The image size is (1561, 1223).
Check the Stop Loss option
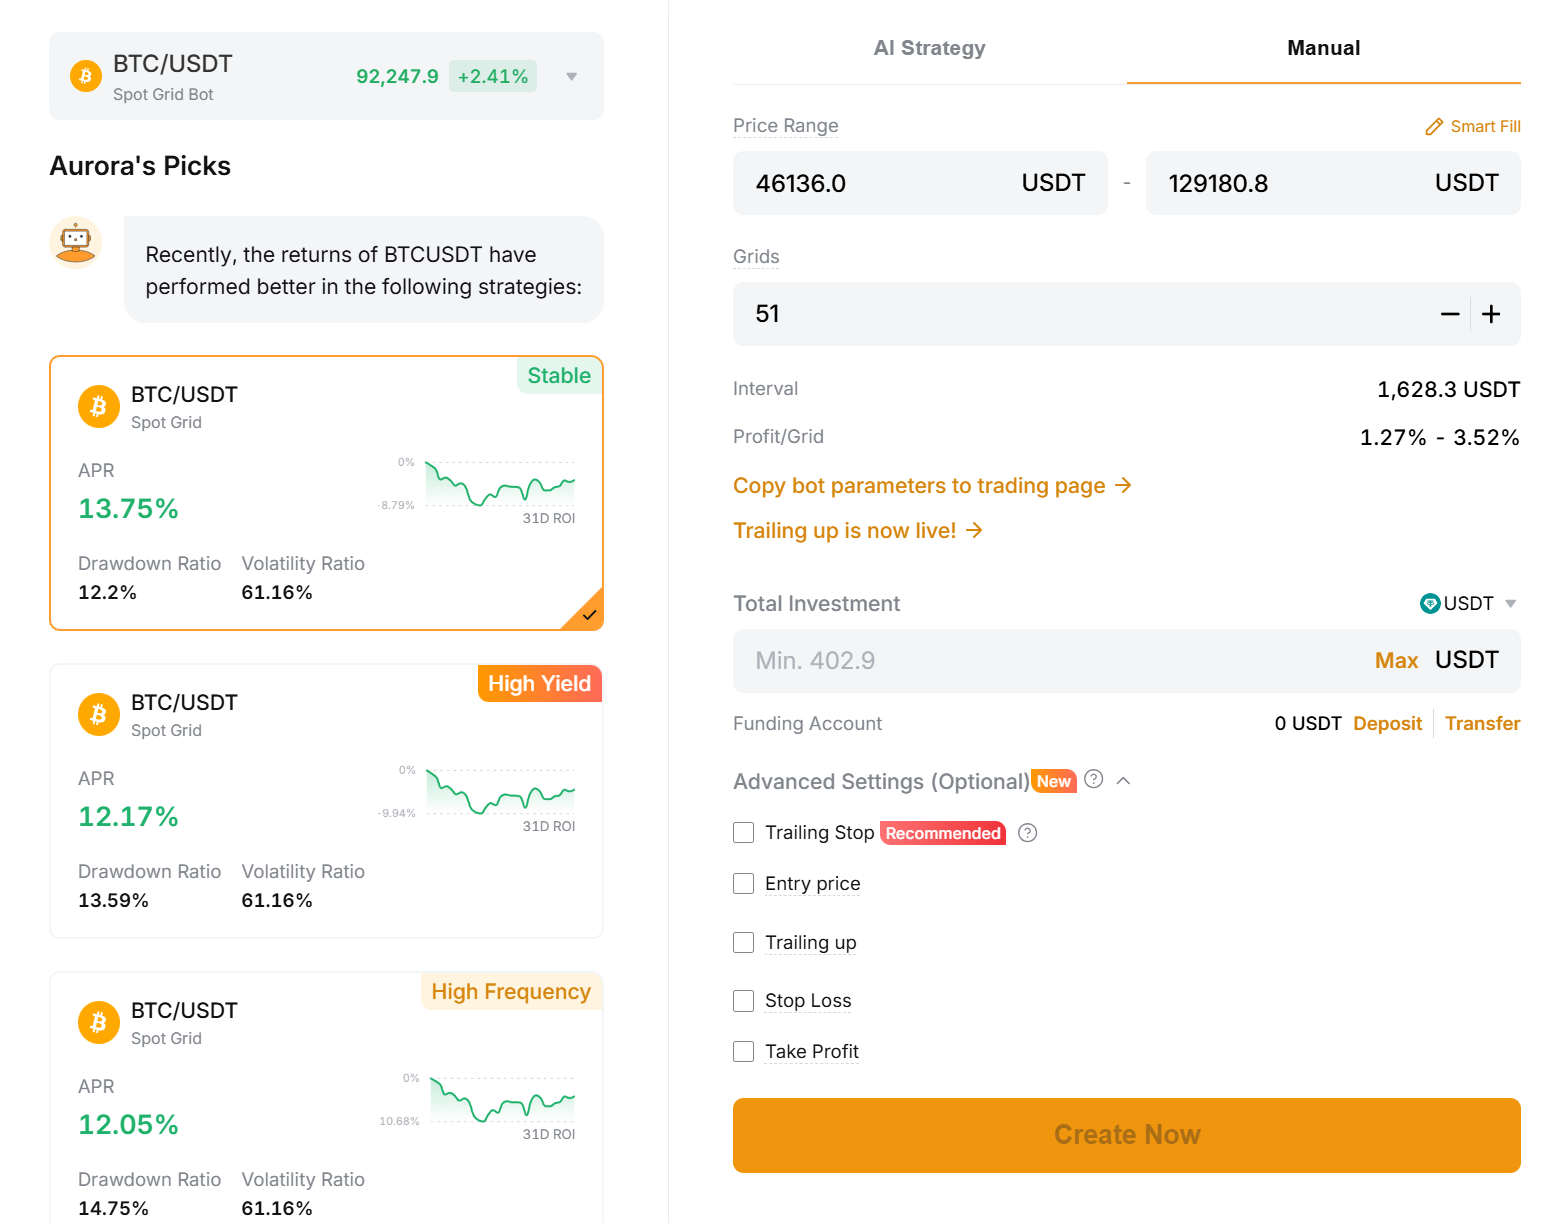(743, 1000)
